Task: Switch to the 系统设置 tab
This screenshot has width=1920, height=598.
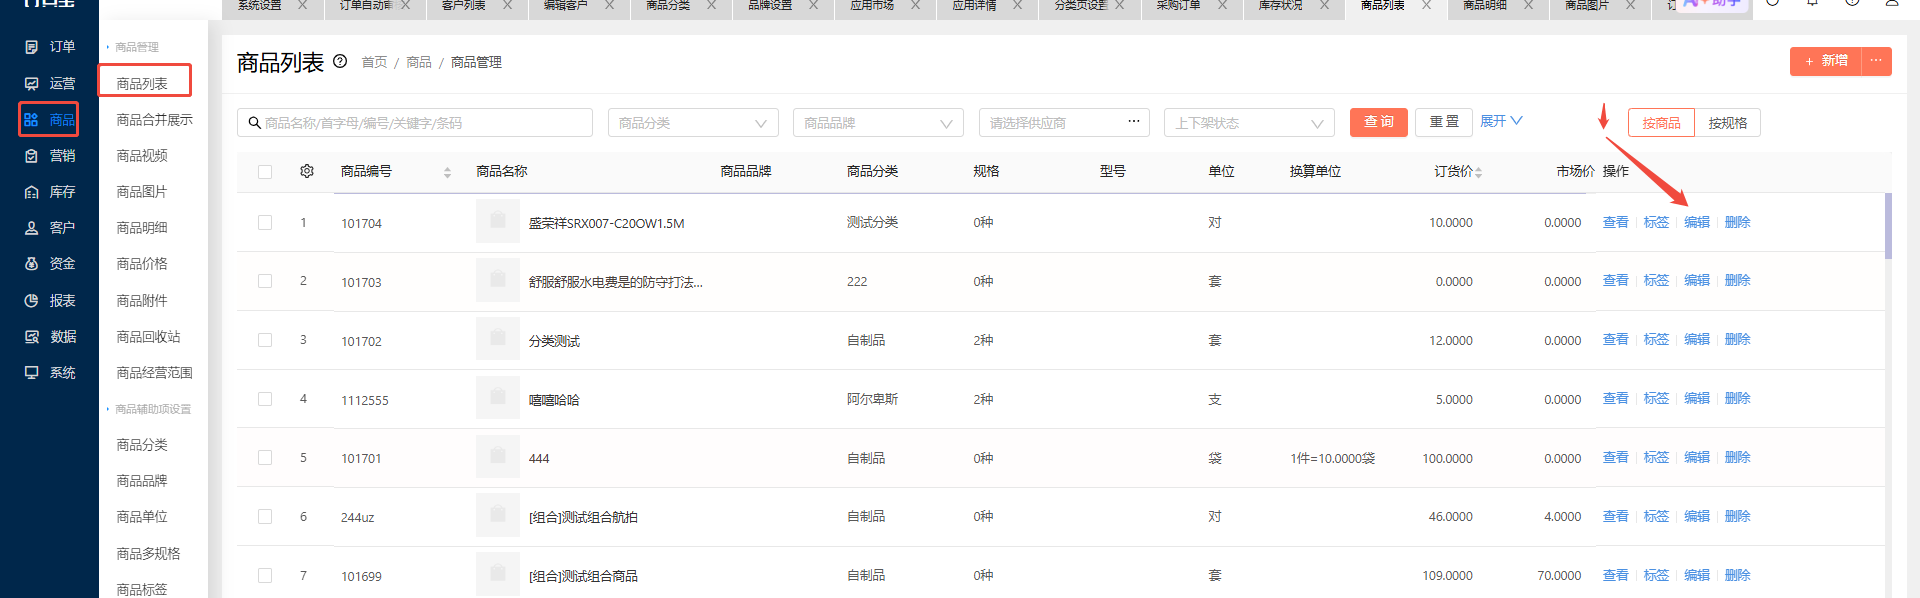Action: (x=260, y=5)
